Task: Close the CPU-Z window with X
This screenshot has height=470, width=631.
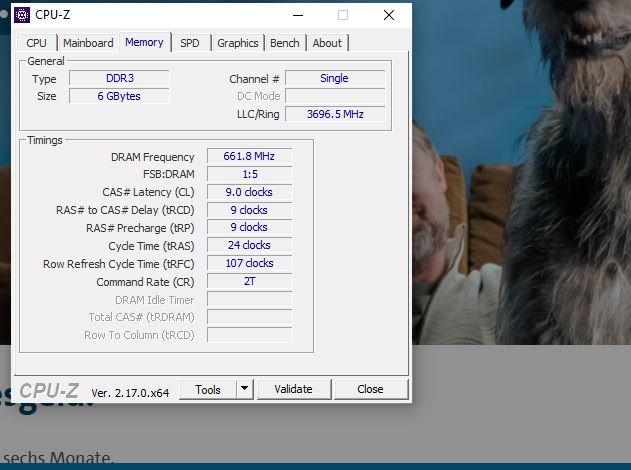Action: click(389, 15)
